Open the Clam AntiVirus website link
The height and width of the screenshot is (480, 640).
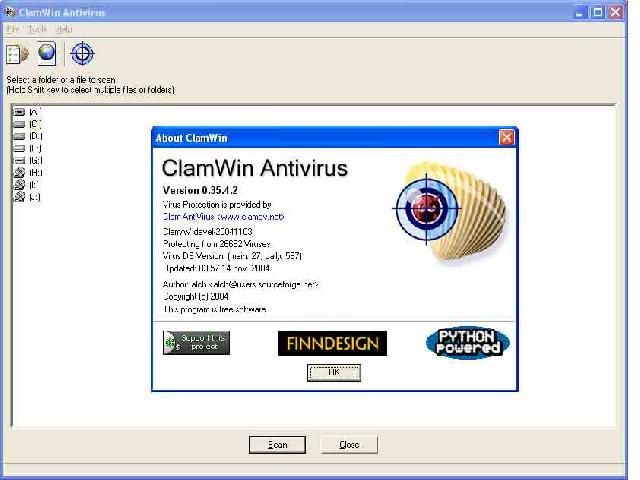tap(223, 217)
